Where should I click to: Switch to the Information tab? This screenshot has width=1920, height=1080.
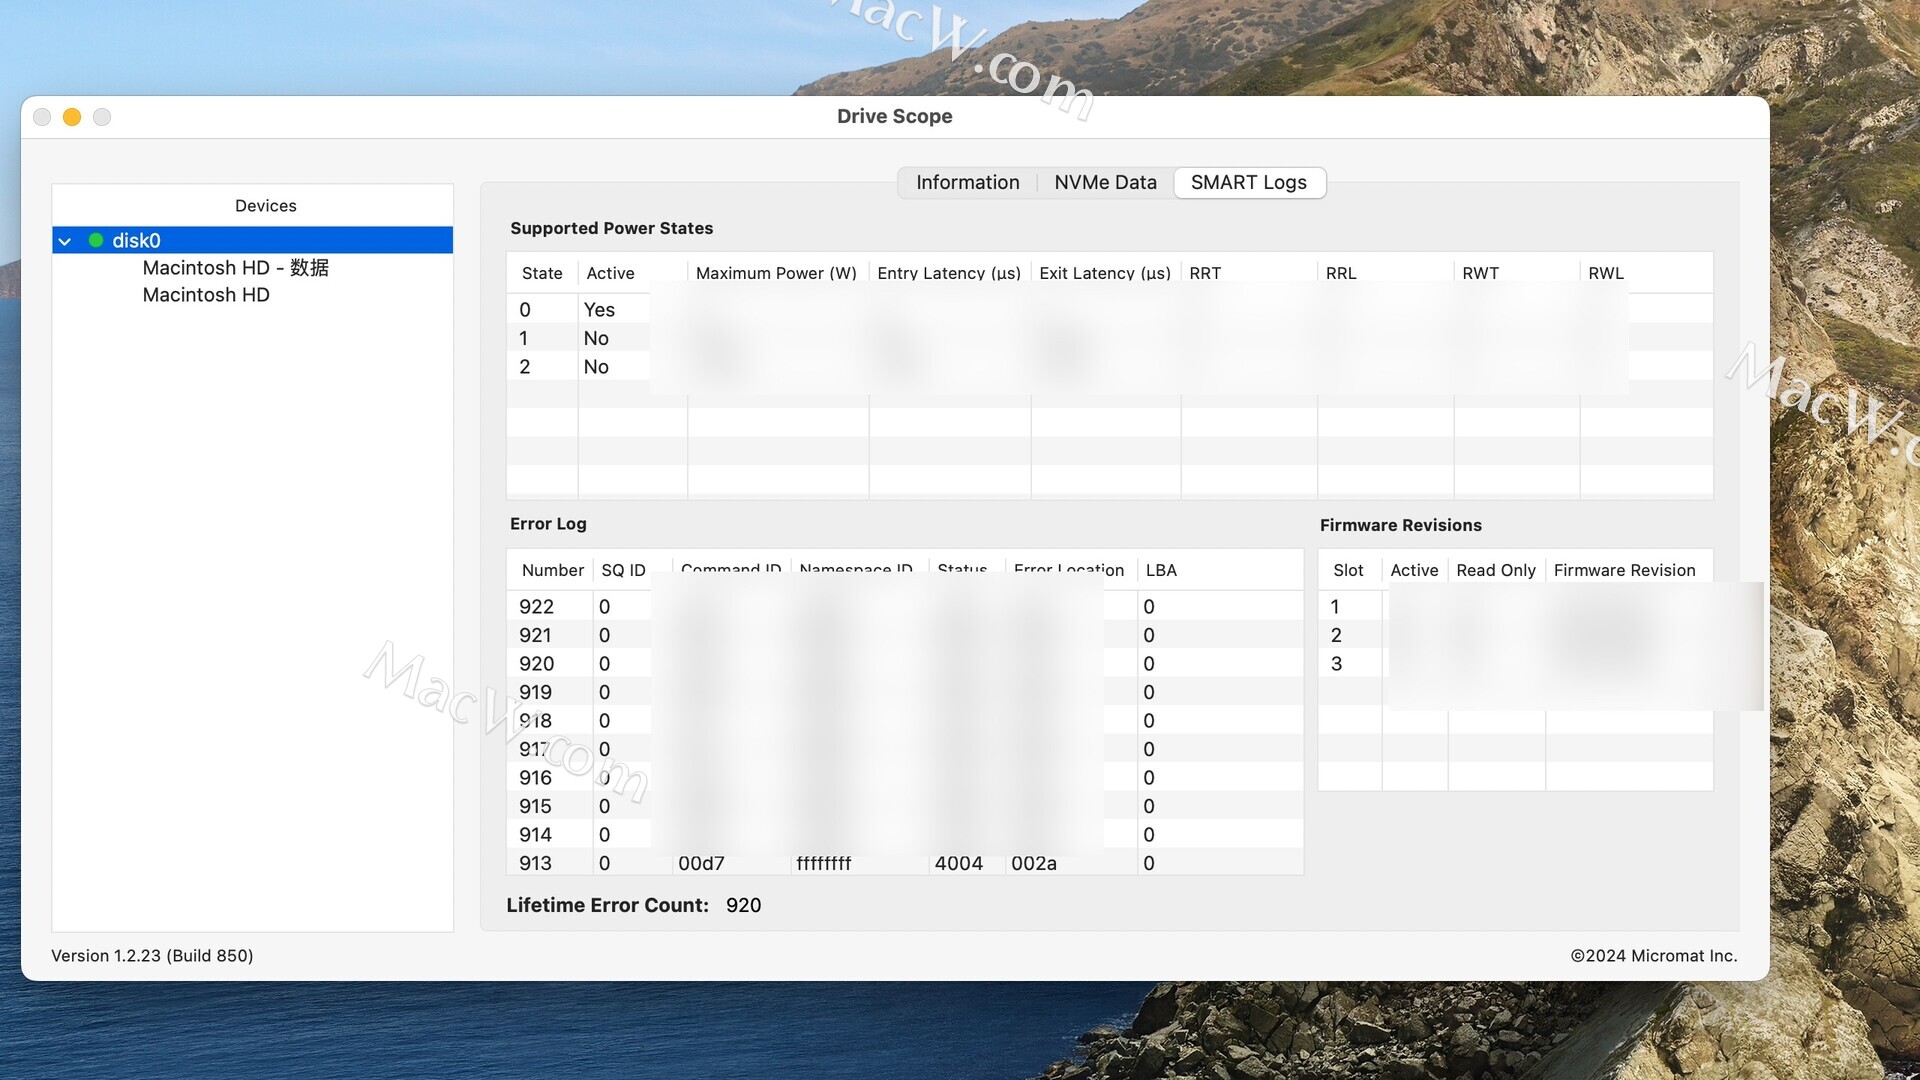(x=967, y=183)
